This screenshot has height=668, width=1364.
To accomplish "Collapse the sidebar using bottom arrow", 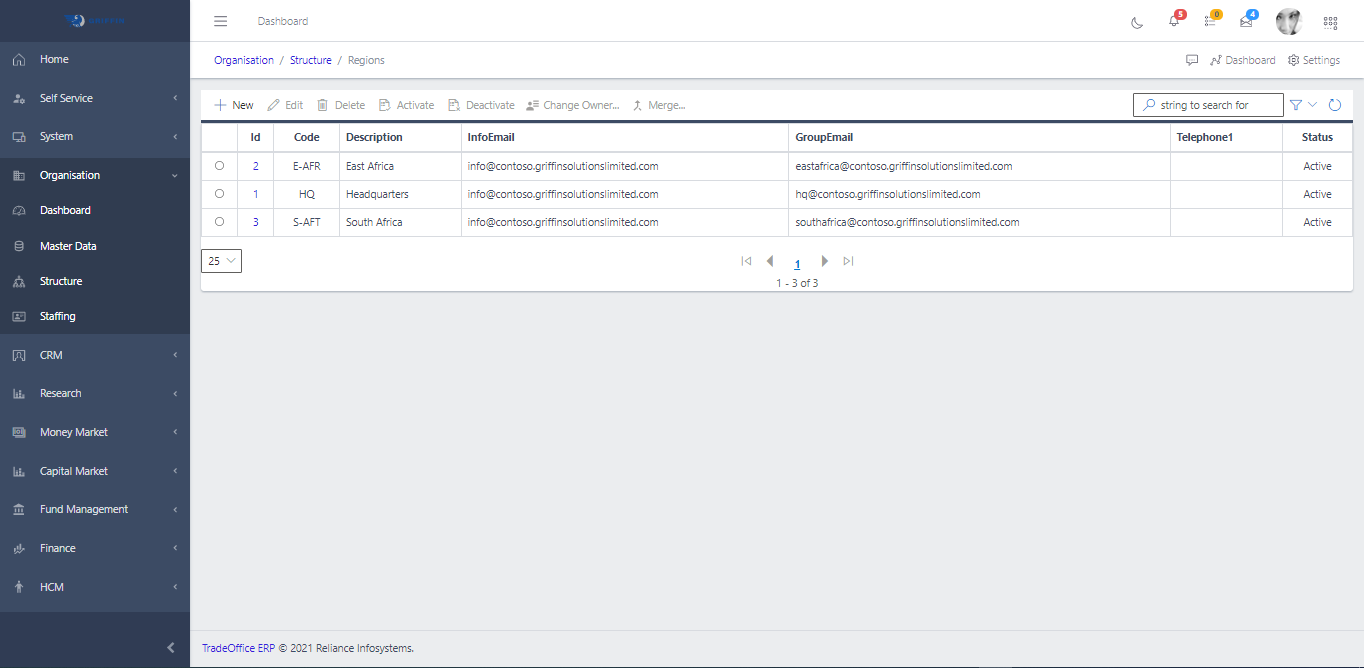I will pyautogui.click(x=171, y=648).
